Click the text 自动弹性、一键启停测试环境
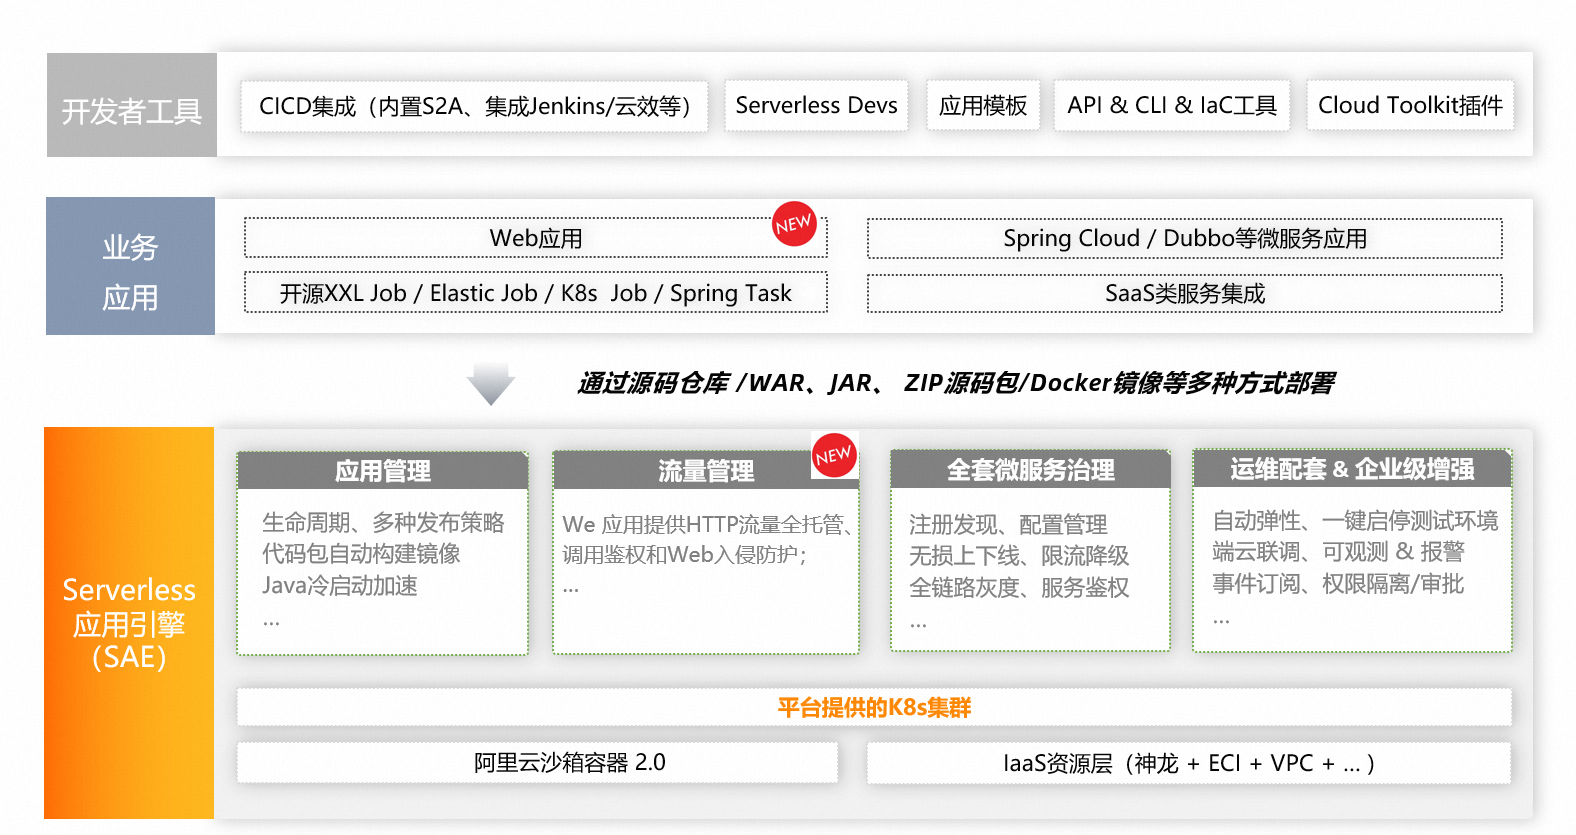Viewport: 1576px width, 835px height. pyautogui.click(x=1355, y=521)
